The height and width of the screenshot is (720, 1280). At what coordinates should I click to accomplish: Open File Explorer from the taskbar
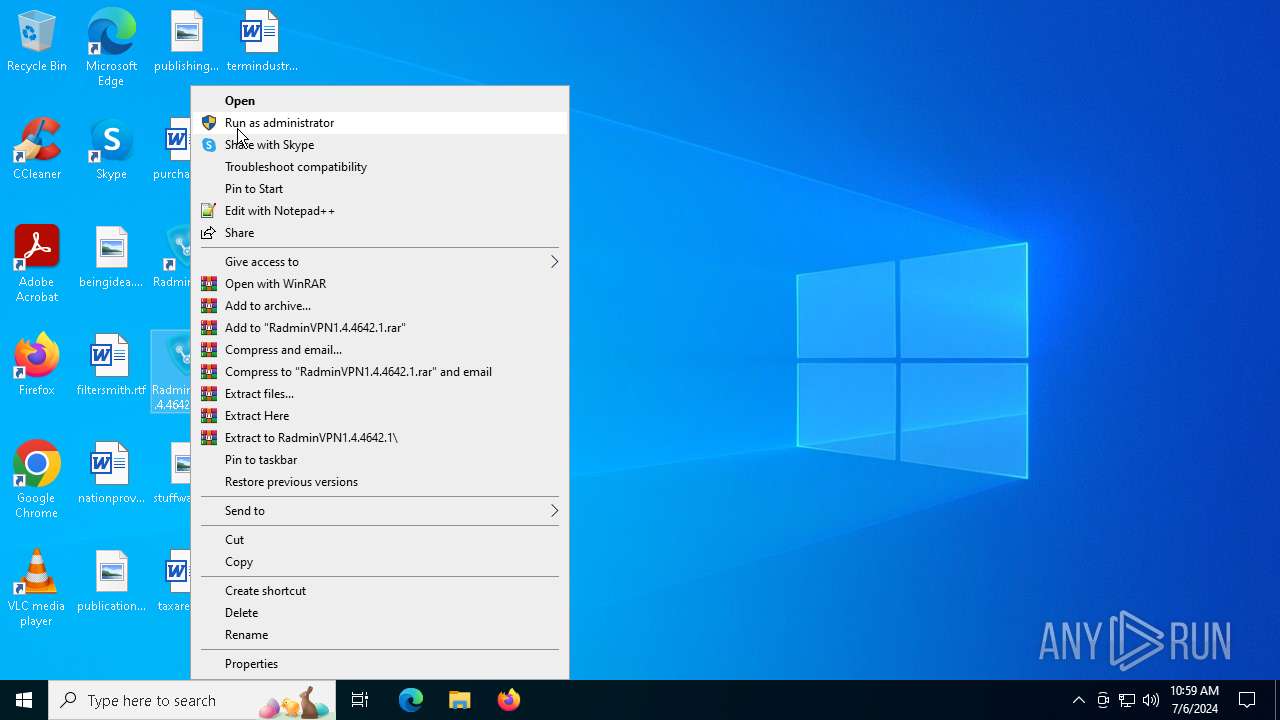tap(460, 700)
